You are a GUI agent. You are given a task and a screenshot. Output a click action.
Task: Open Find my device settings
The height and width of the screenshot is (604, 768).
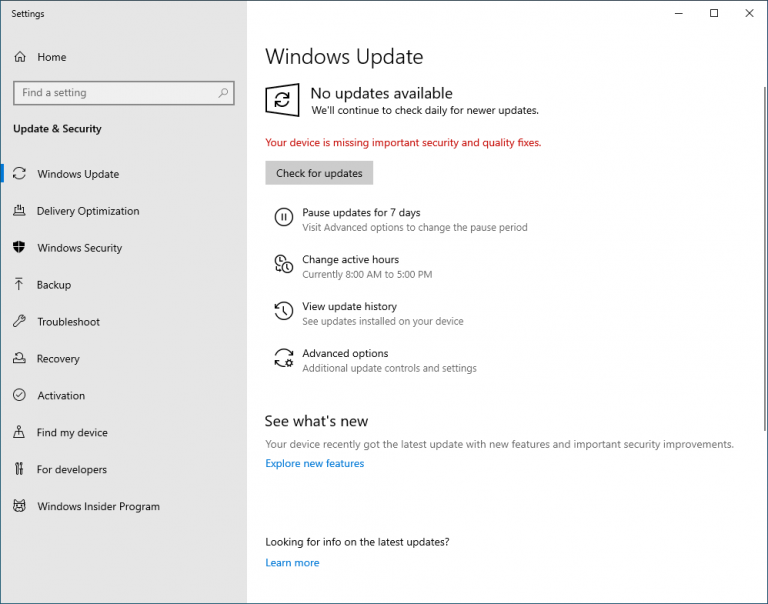pyautogui.click(x=72, y=433)
